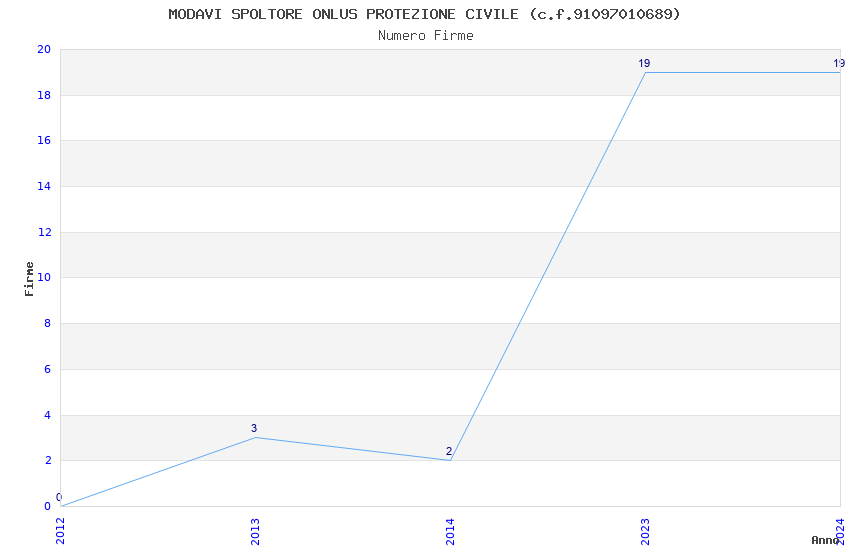The width and height of the screenshot is (850, 550).
Task: Select the data point labeled 19 at 2023
Action: point(645,72)
